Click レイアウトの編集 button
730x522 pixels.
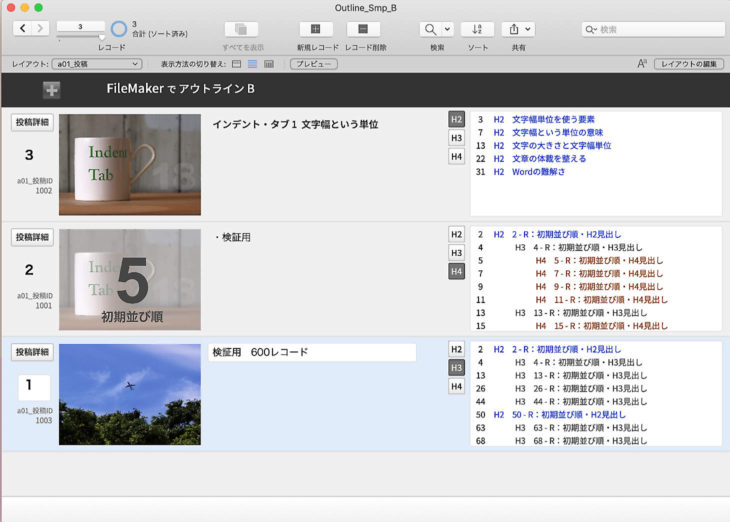pyautogui.click(x=689, y=64)
